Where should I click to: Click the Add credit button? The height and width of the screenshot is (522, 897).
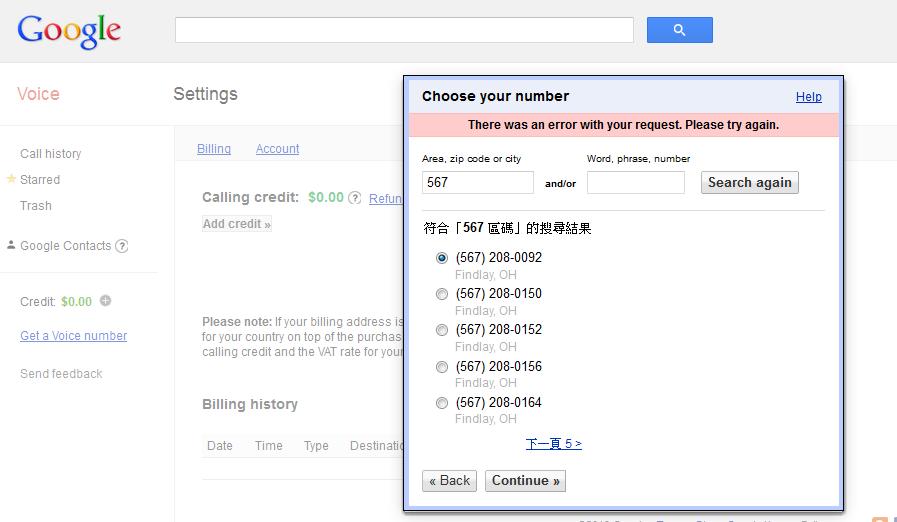coord(237,224)
